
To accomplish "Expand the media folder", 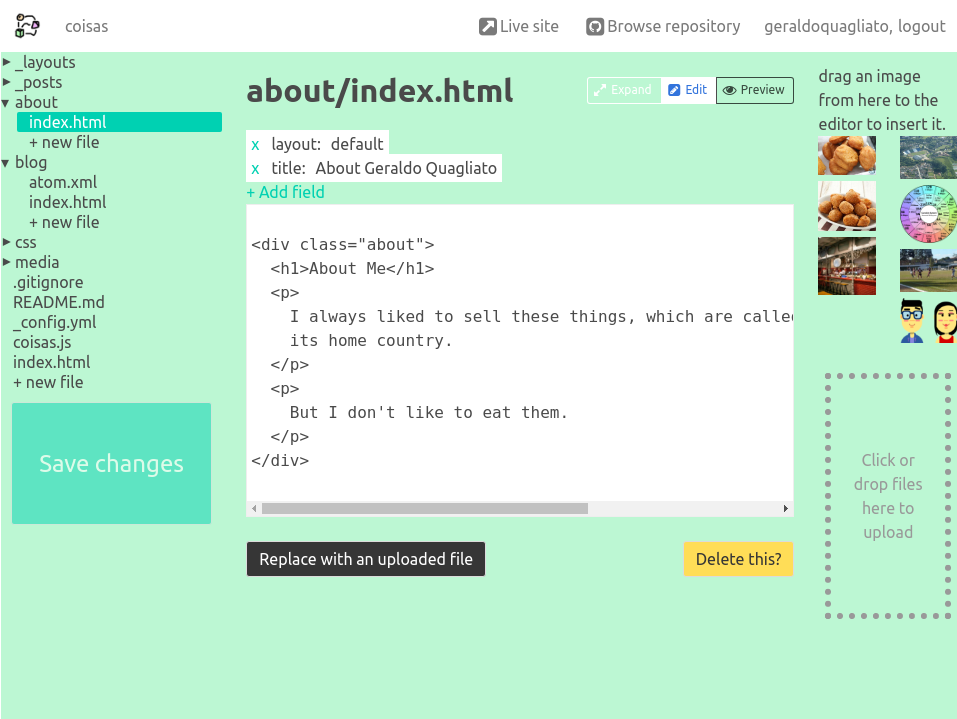I will (x=7, y=262).
